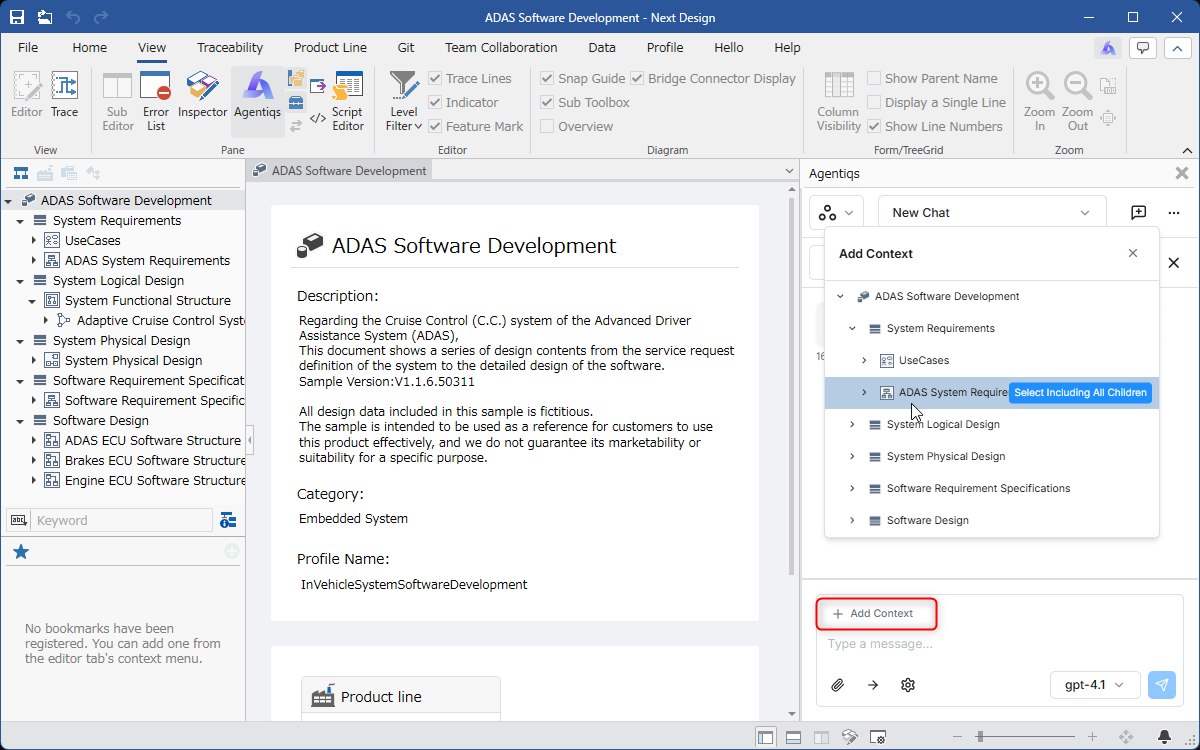Switch to the Home ribbon tab
1200x750 pixels.
(x=89, y=47)
